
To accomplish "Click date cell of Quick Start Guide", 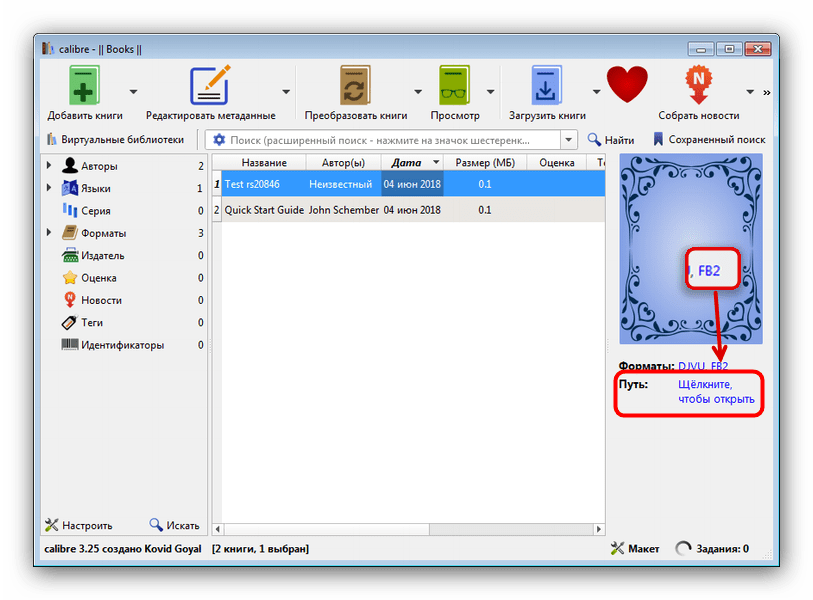I will click(412, 210).
